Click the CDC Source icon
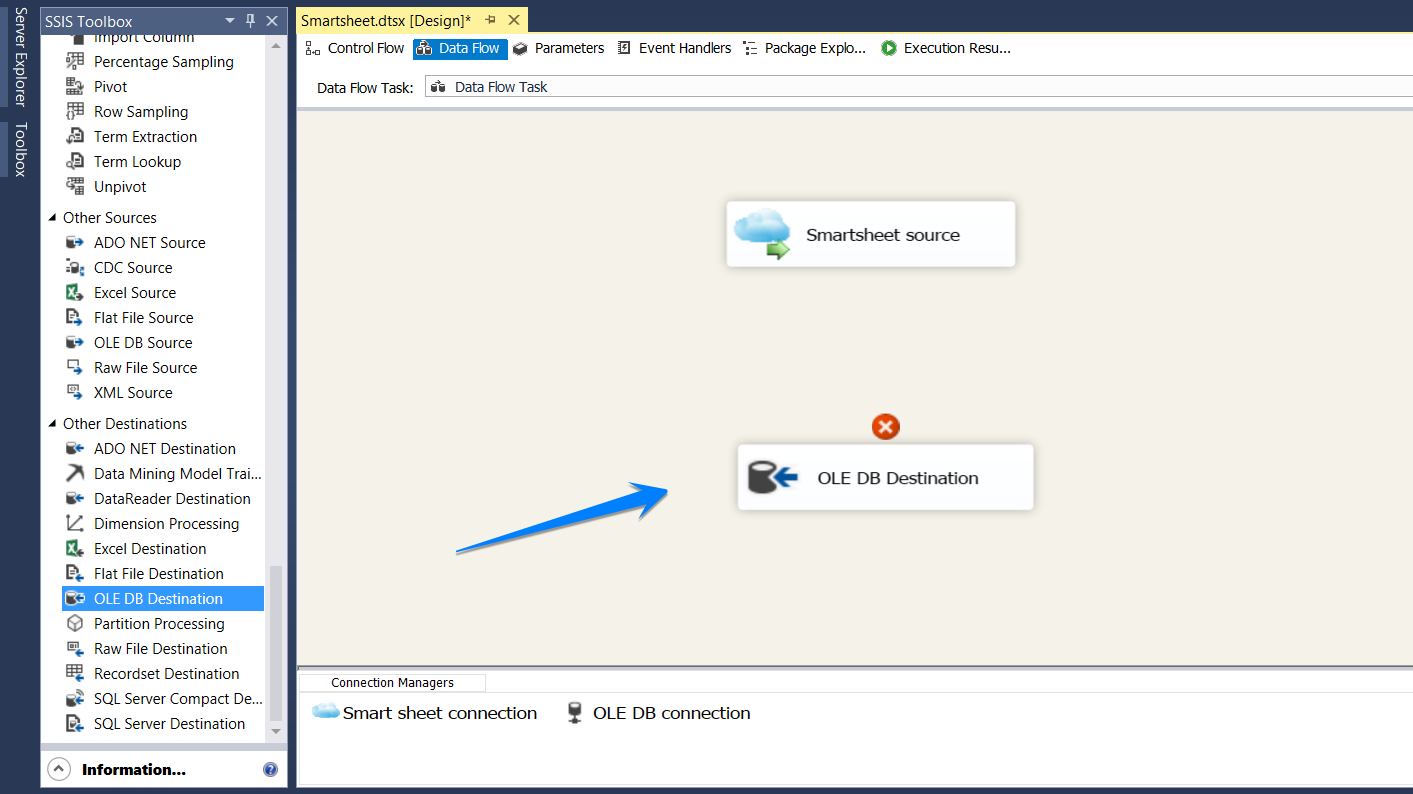Viewport: 1413px width, 794px height. click(x=75, y=267)
